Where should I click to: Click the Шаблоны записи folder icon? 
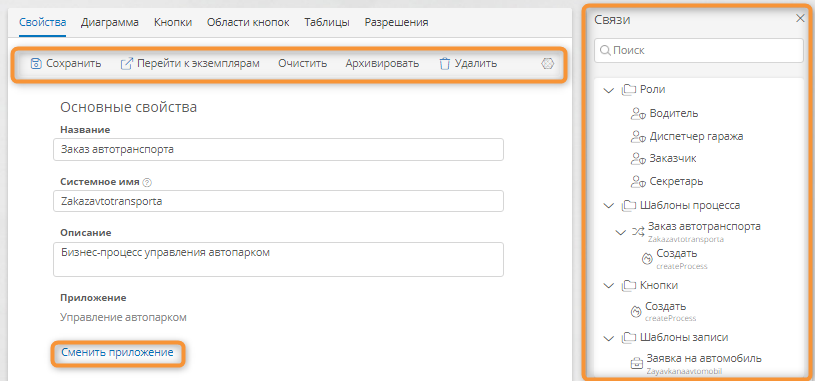coord(629,338)
